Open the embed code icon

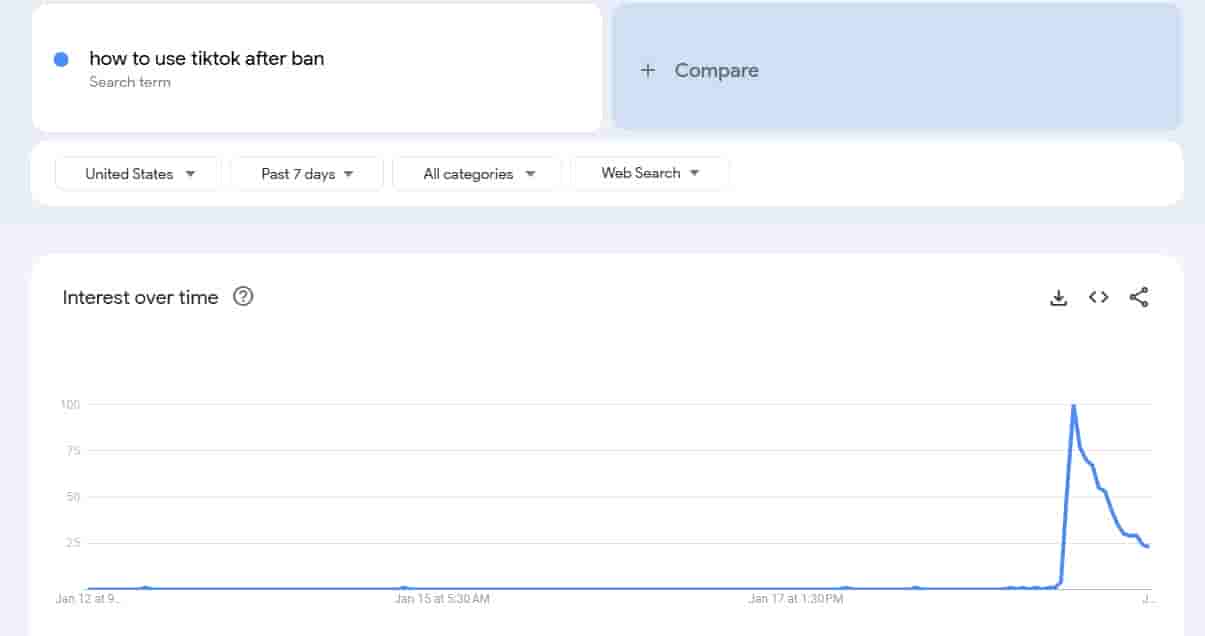[1098, 297]
